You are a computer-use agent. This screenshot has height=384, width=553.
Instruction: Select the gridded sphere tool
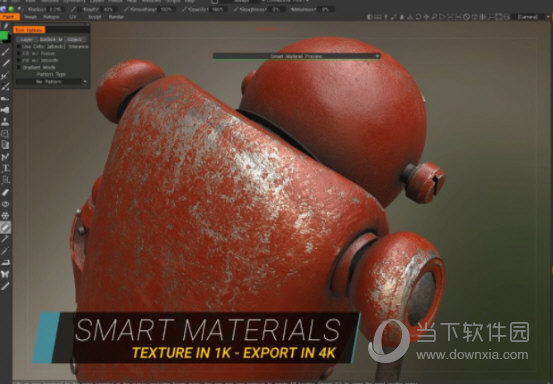click(x=5, y=215)
